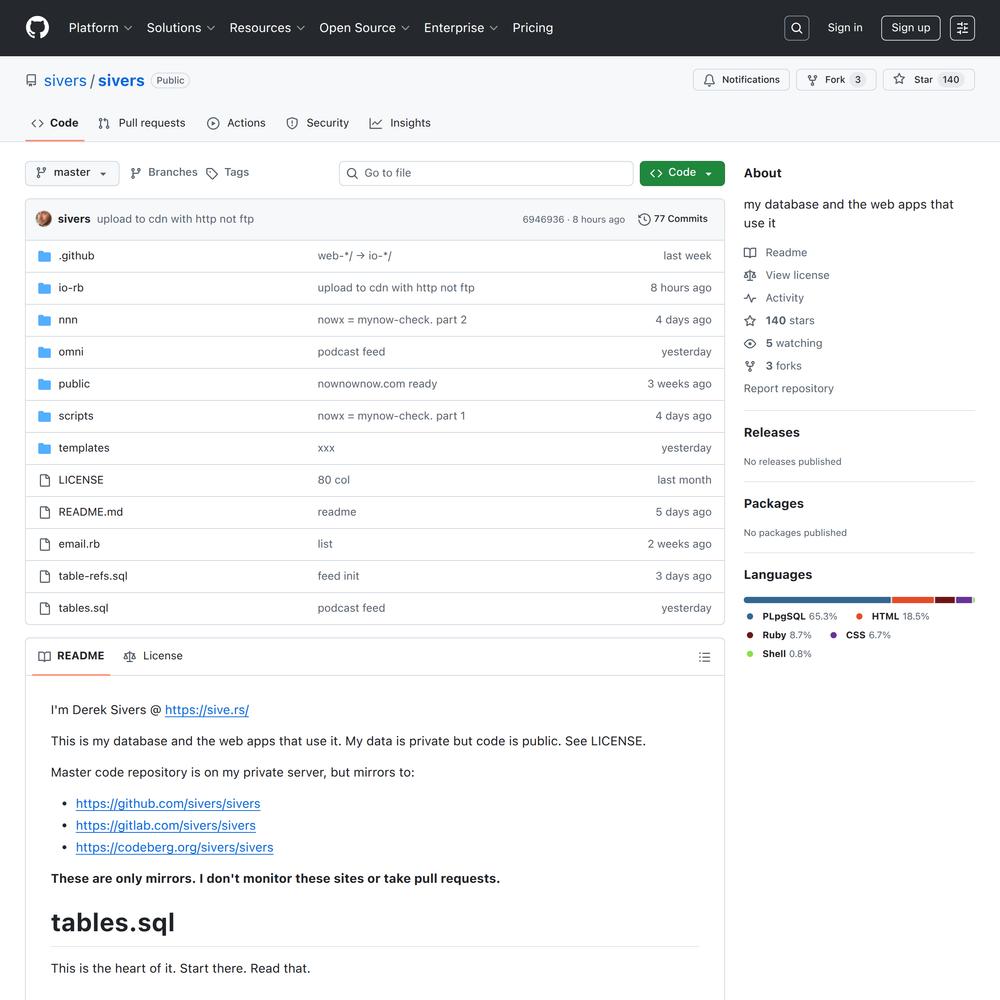The image size is (1000, 1000).
Task: Open the master branch dropdown
Action: (72, 173)
